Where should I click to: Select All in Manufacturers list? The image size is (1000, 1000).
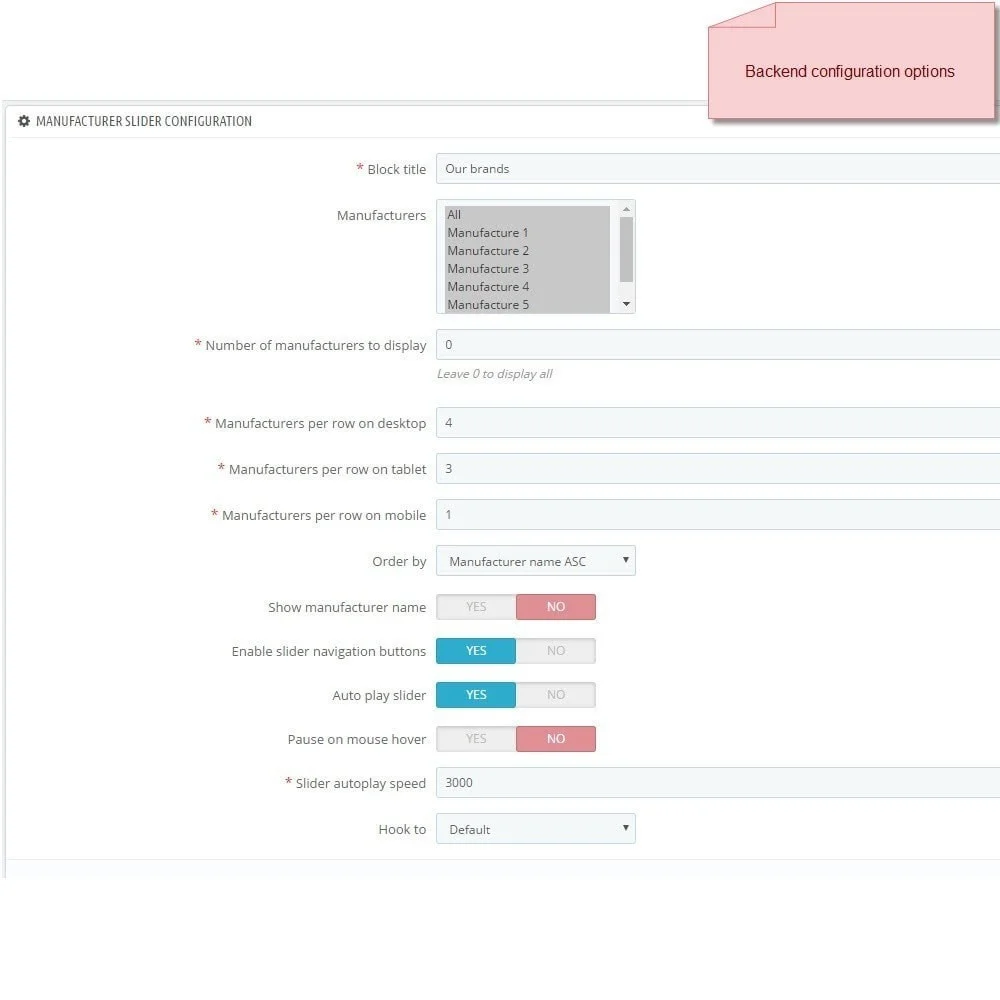point(526,215)
